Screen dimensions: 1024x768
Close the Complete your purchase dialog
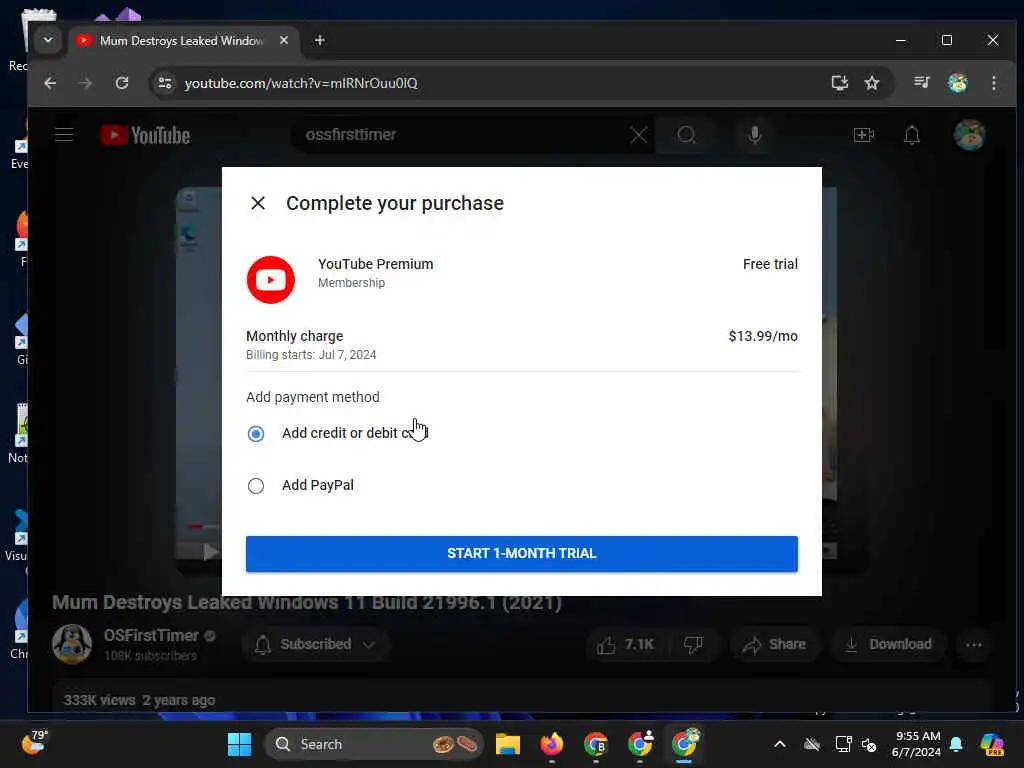point(258,203)
